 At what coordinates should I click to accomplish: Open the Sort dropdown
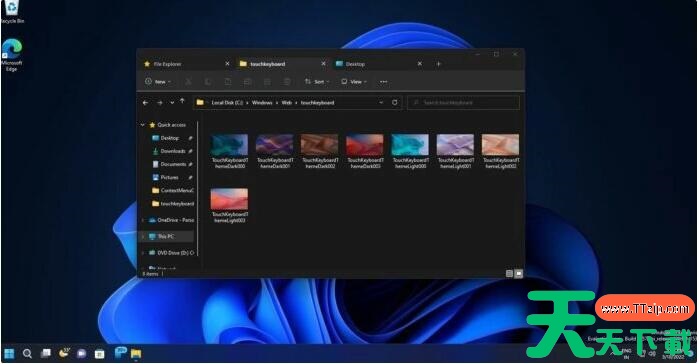click(x=317, y=82)
